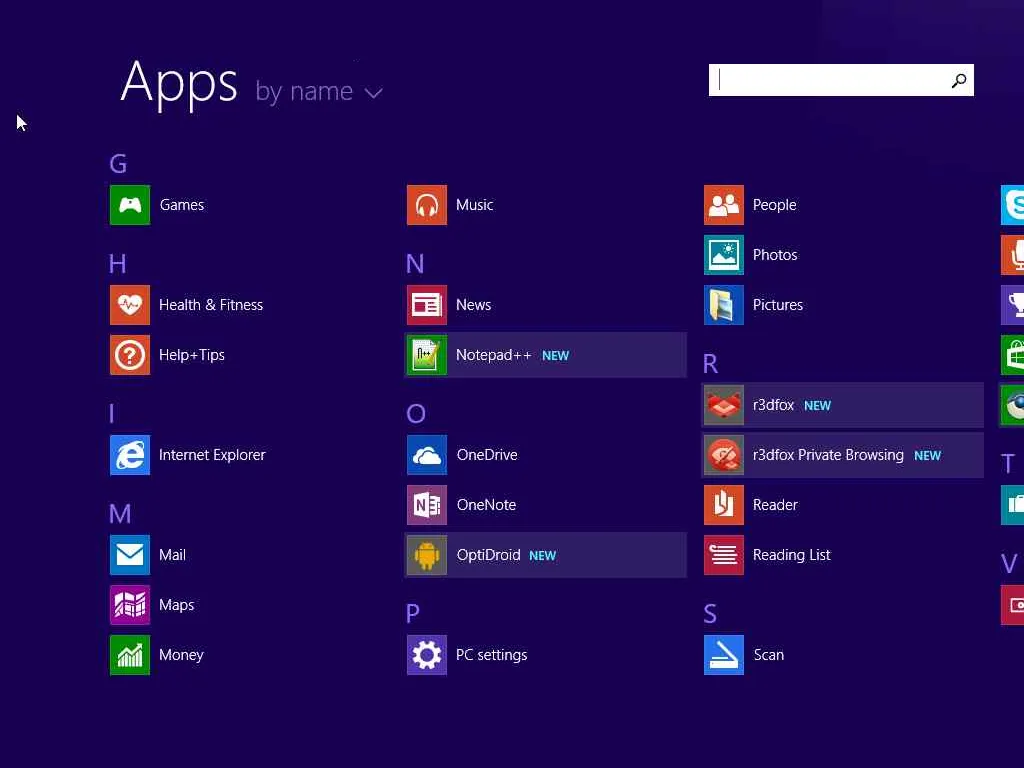This screenshot has width=1024, height=768.
Task: Open the Scan app icon
Action: click(724, 655)
